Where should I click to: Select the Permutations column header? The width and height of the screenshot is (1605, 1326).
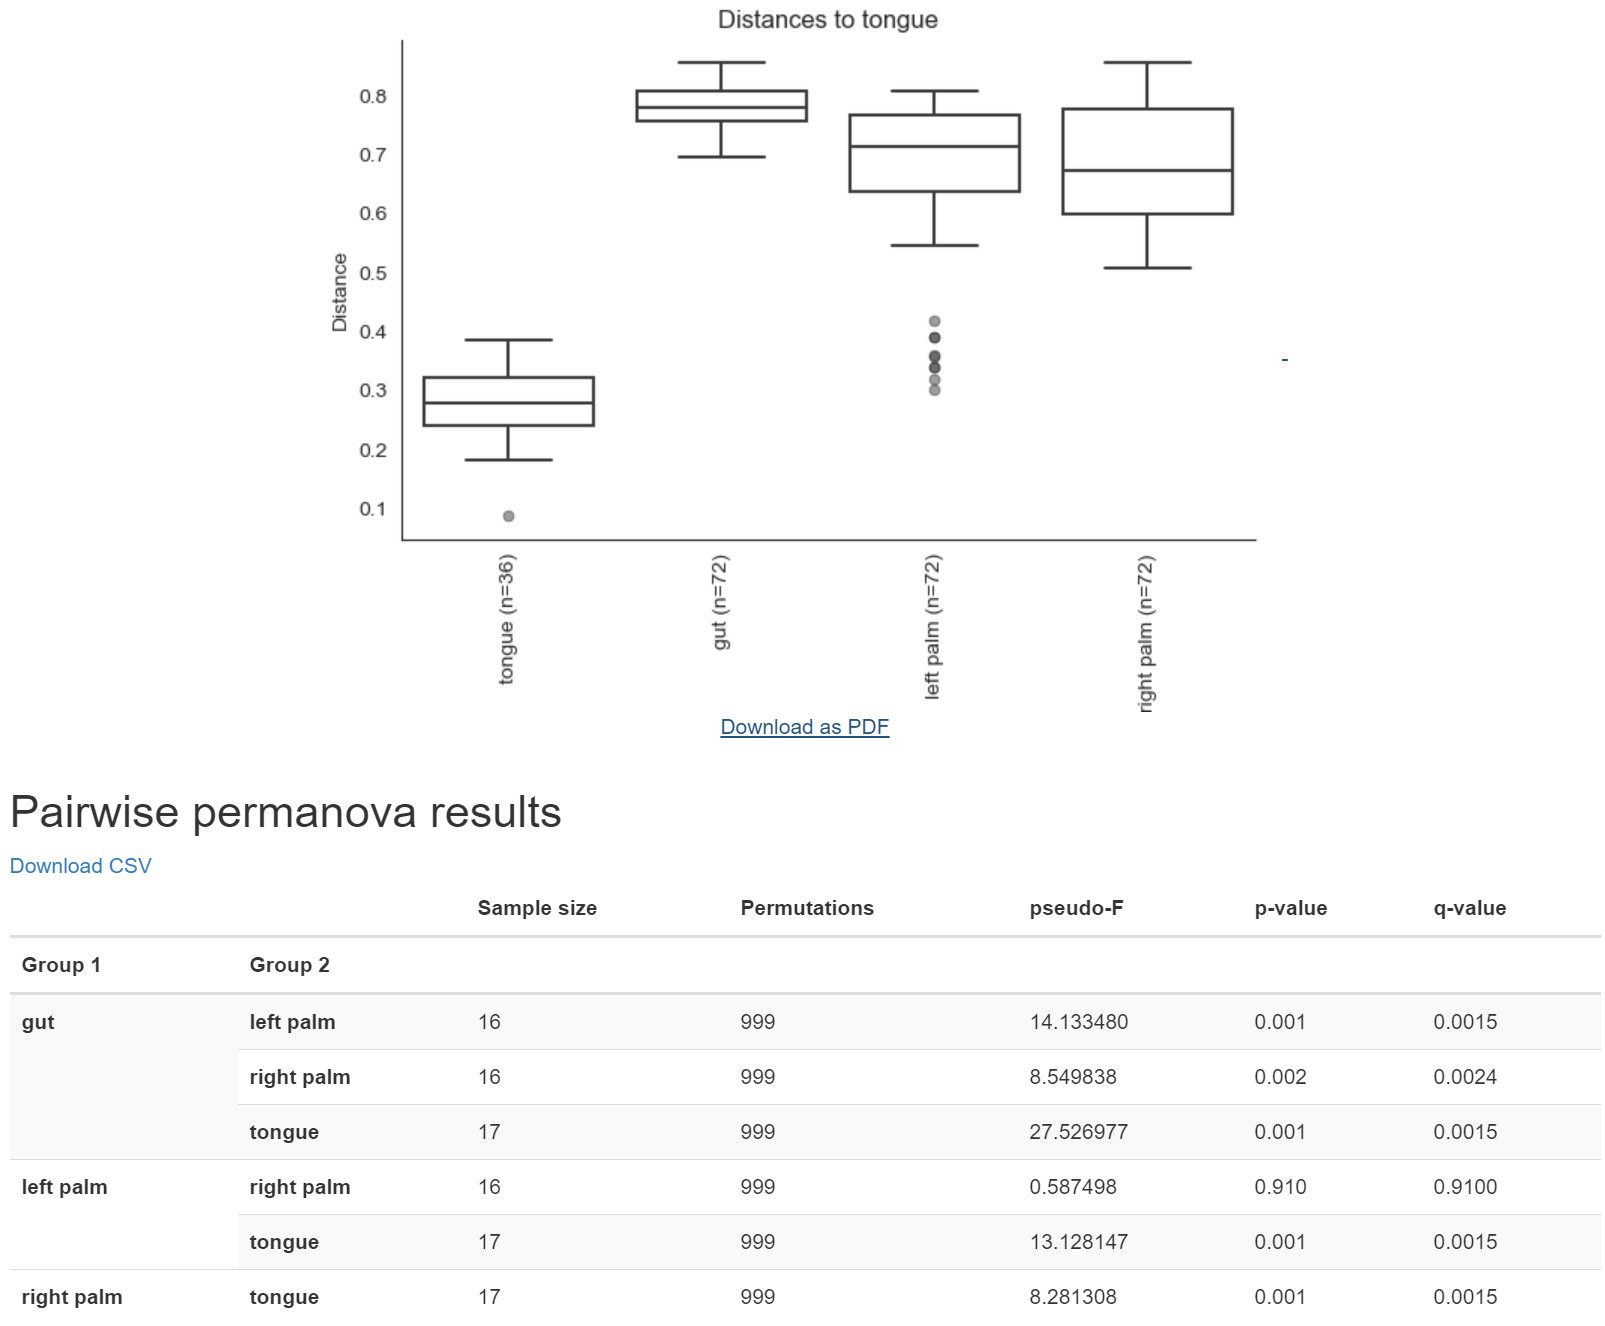807,908
